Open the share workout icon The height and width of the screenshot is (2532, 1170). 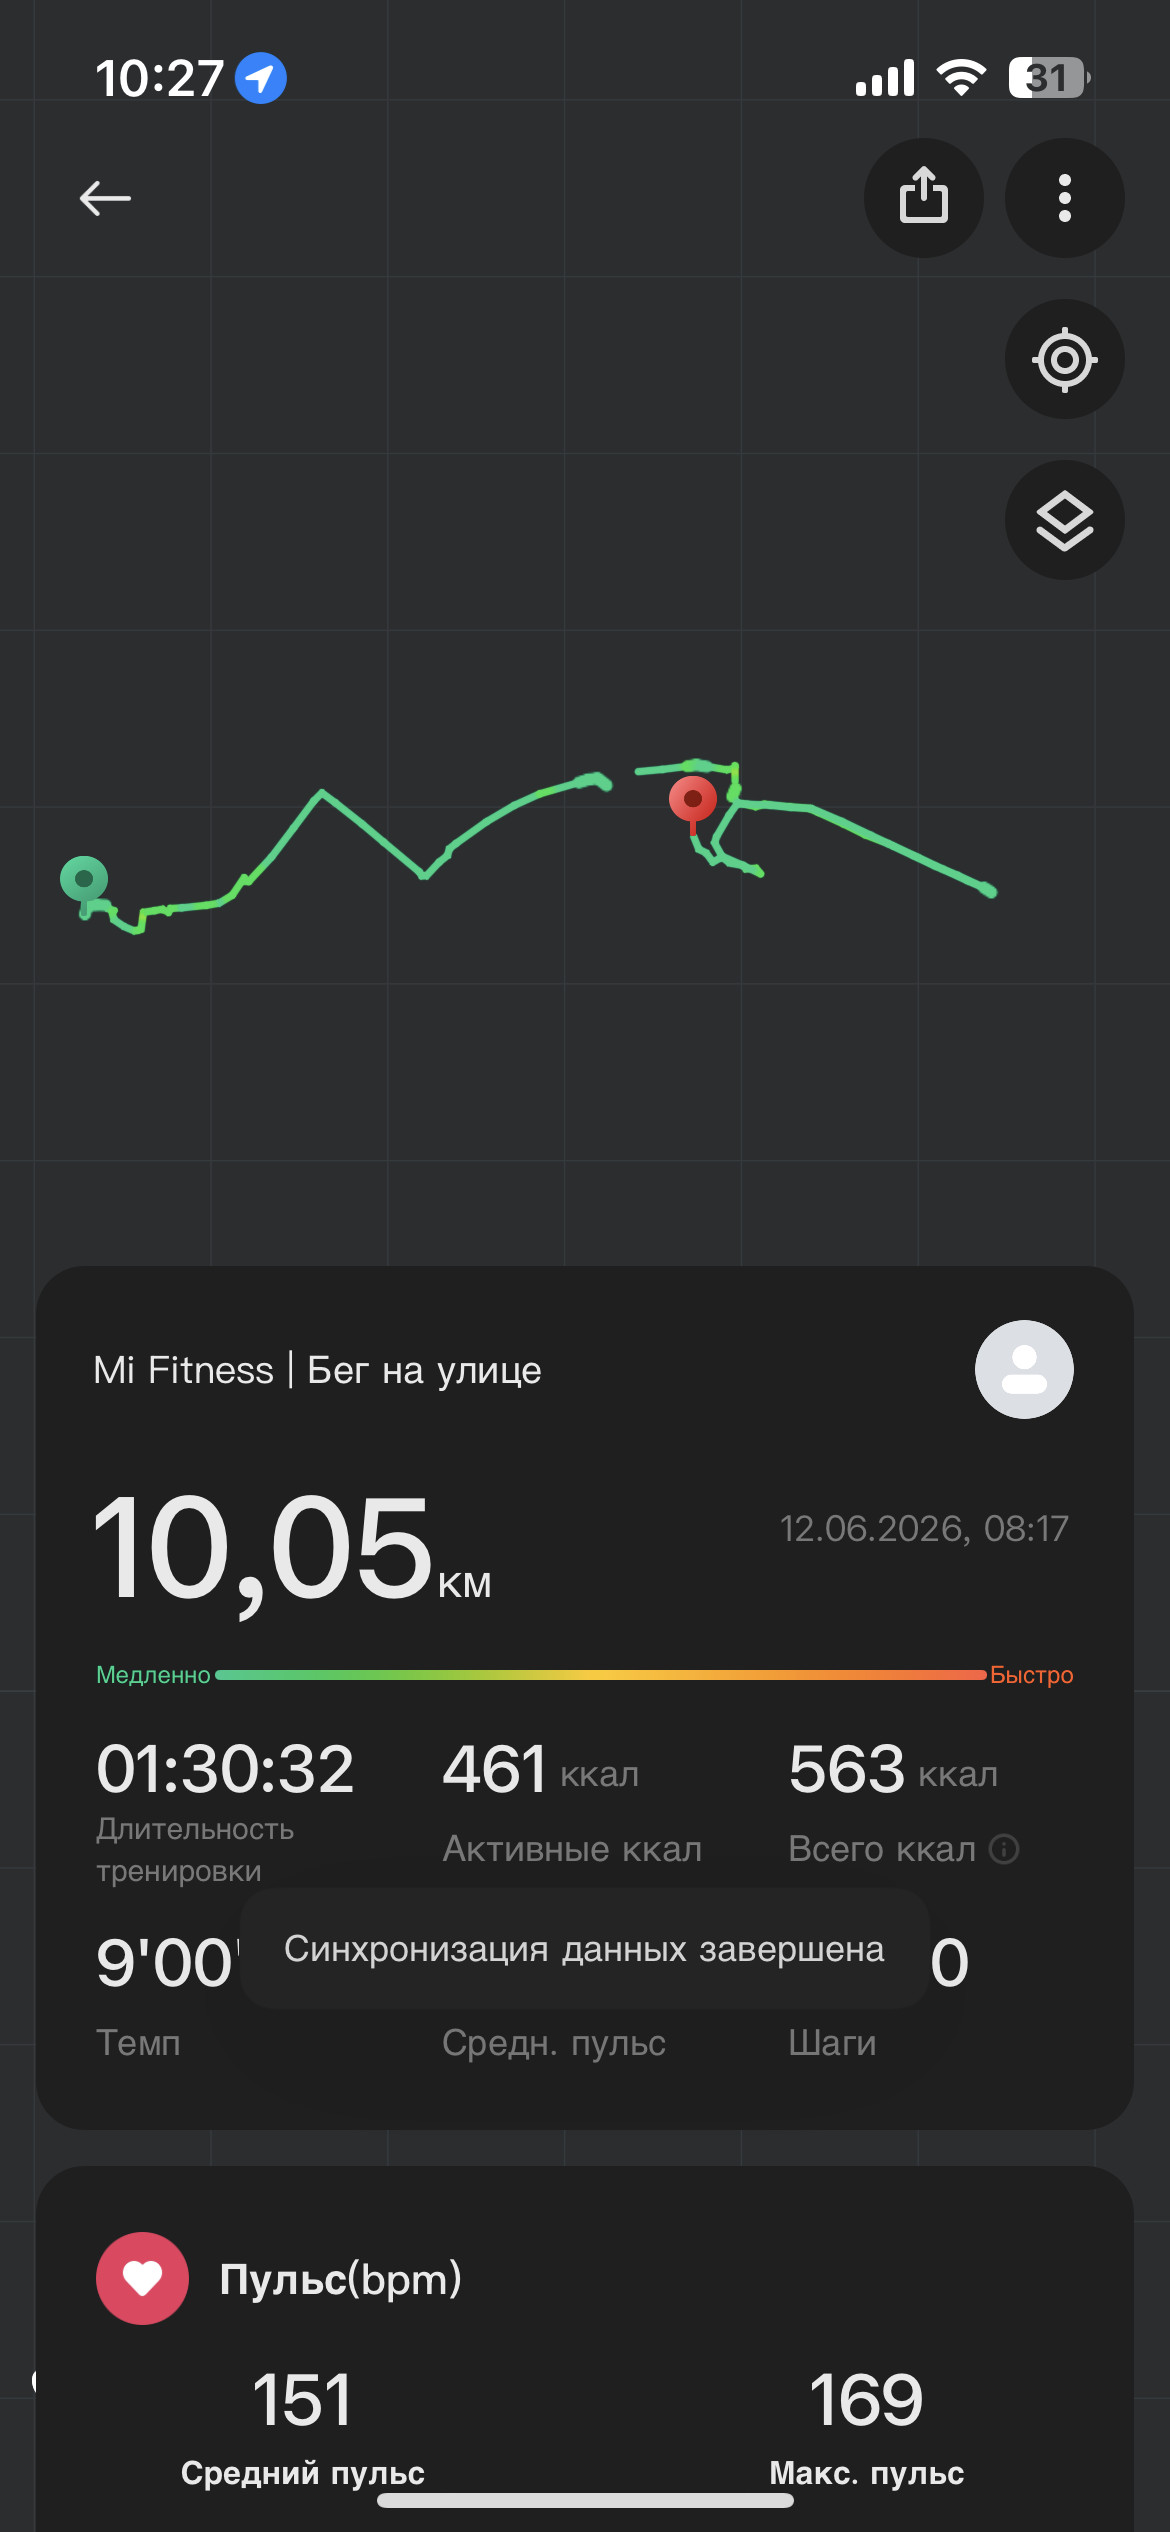click(923, 197)
